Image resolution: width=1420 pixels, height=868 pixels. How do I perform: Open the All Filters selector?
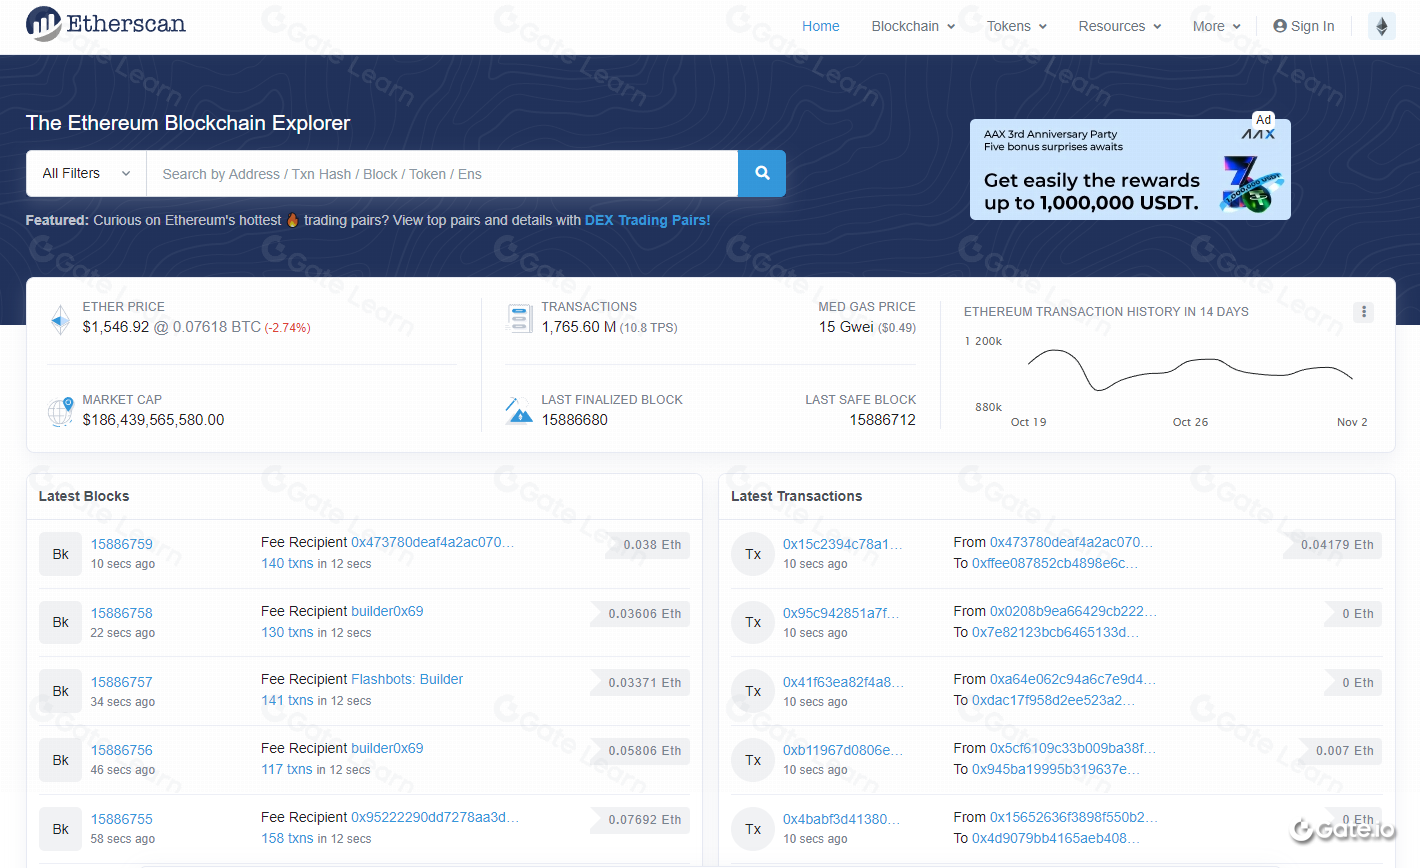tap(85, 173)
